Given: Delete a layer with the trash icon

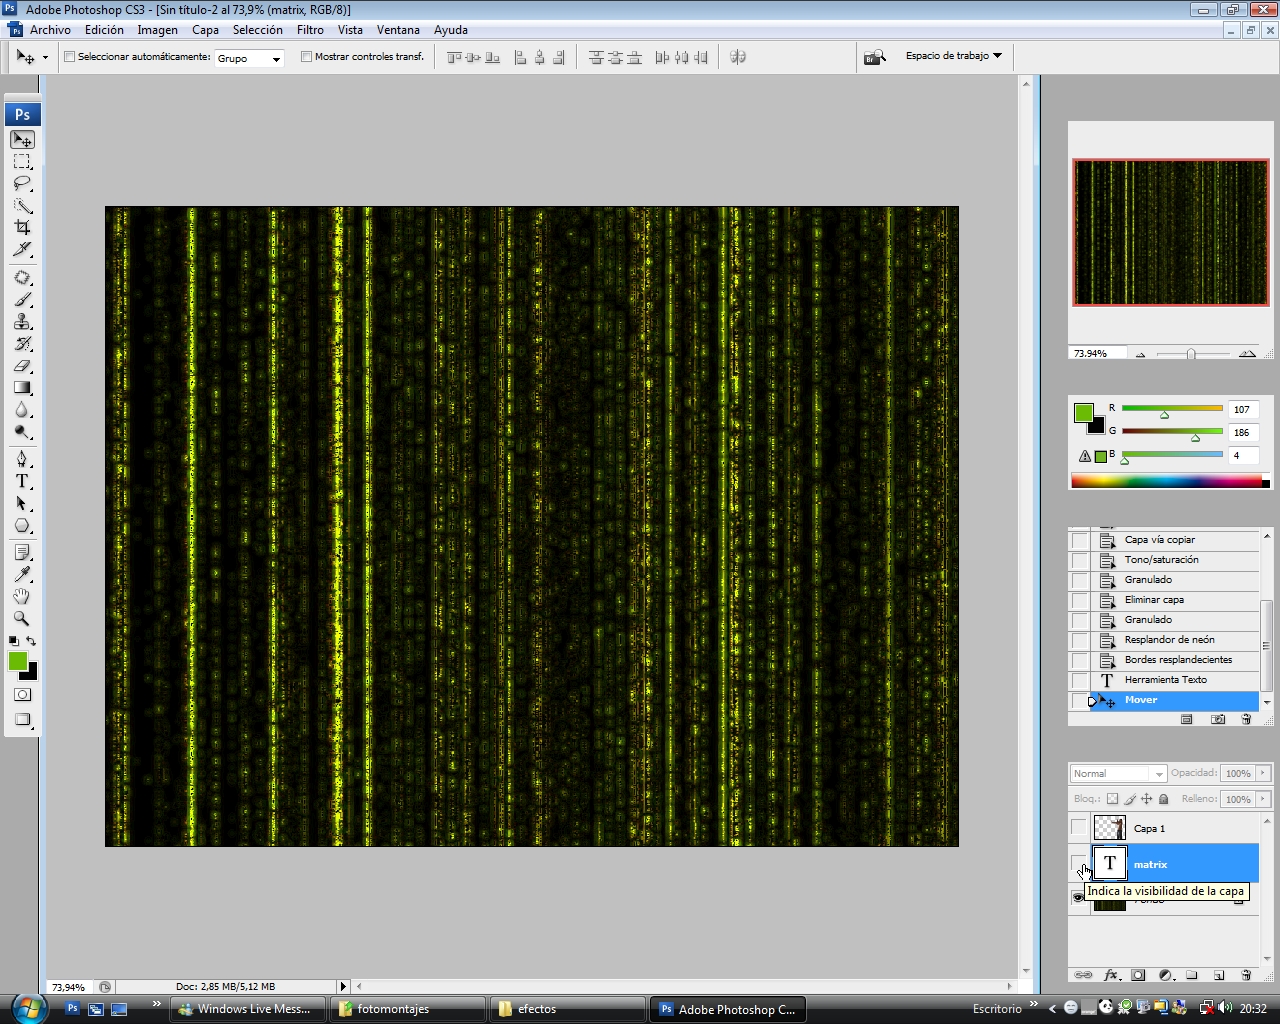Looking at the screenshot, I should [x=1245, y=974].
